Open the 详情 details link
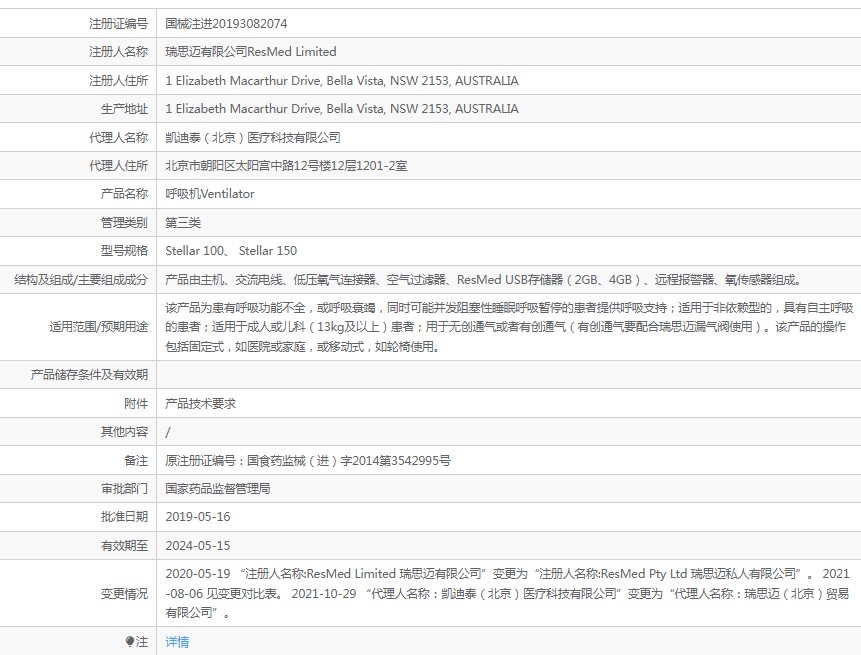The width and height of the screenshot is (861, 655). (x=177, y=642)
